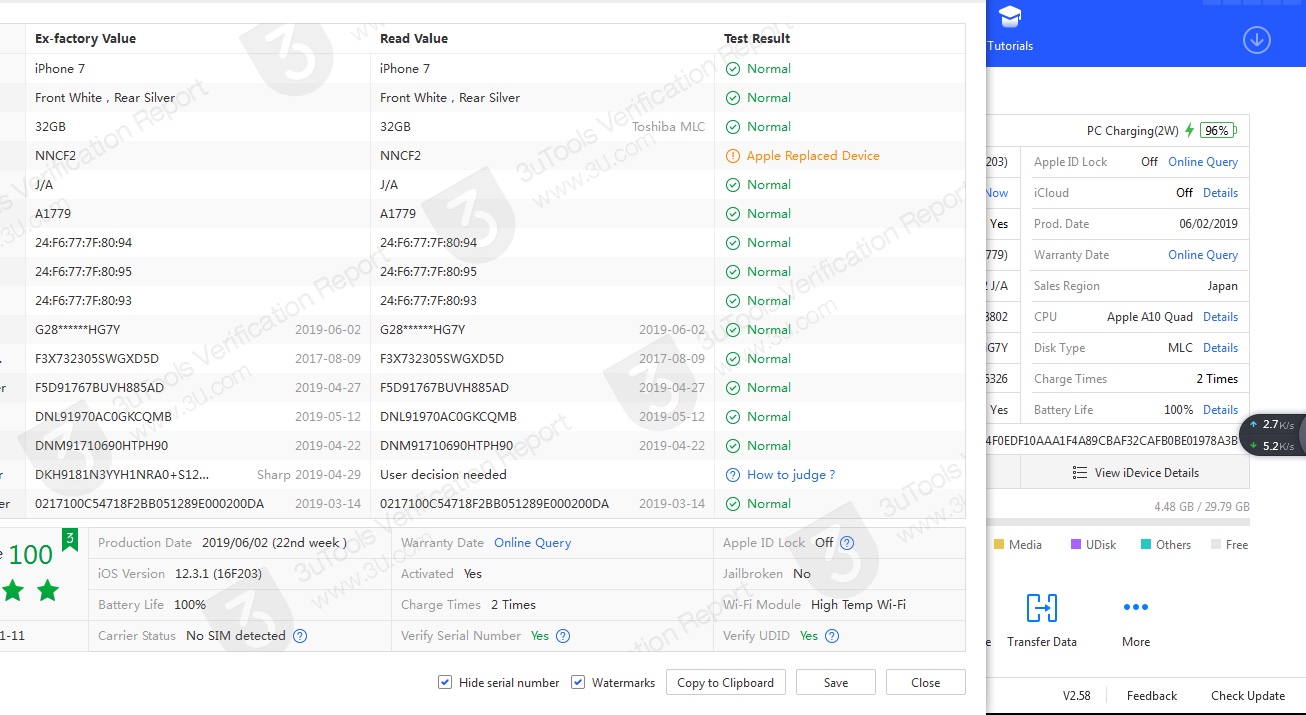Click the green check icon for iPhone 7 row

(x=733, y=69)
